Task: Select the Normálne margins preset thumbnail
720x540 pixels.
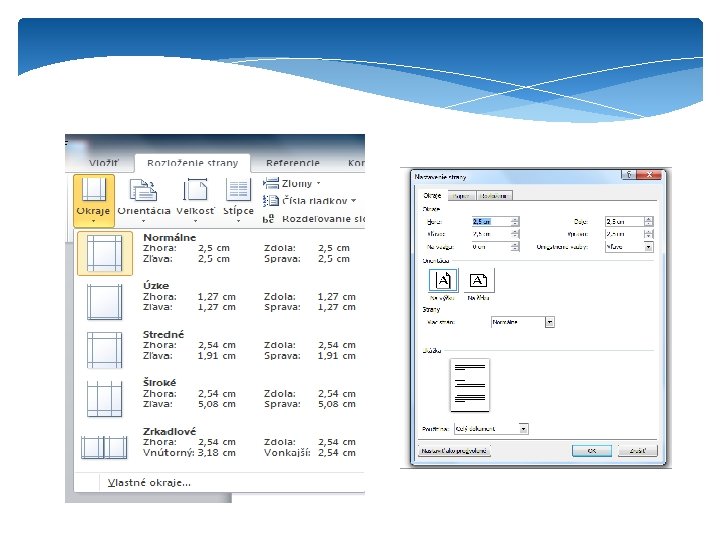Action: click(x=105, y=253)
